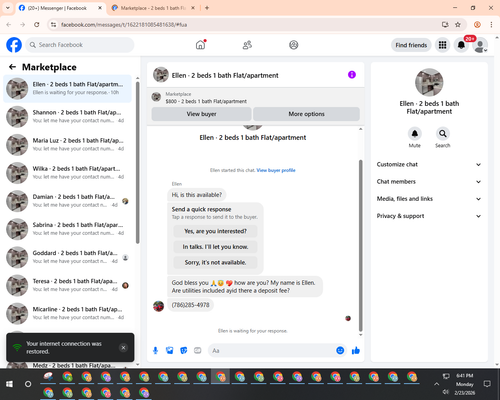The height and width of the screenshot is (400, 500).
Task: Send quick response 'In talks. I'll let you know.'
Action: [x=215, y=247]
